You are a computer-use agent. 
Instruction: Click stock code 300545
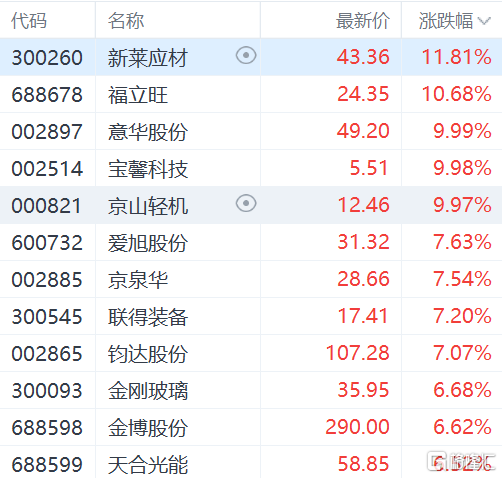pyautogui.click(x=47, y=317)
